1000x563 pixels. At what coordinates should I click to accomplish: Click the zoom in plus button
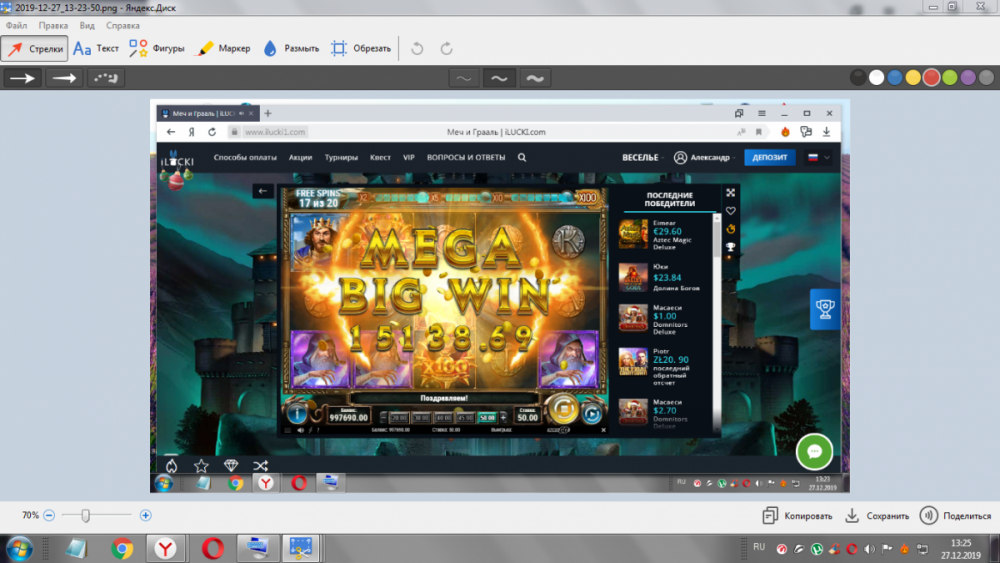click(x=146, y=515)
